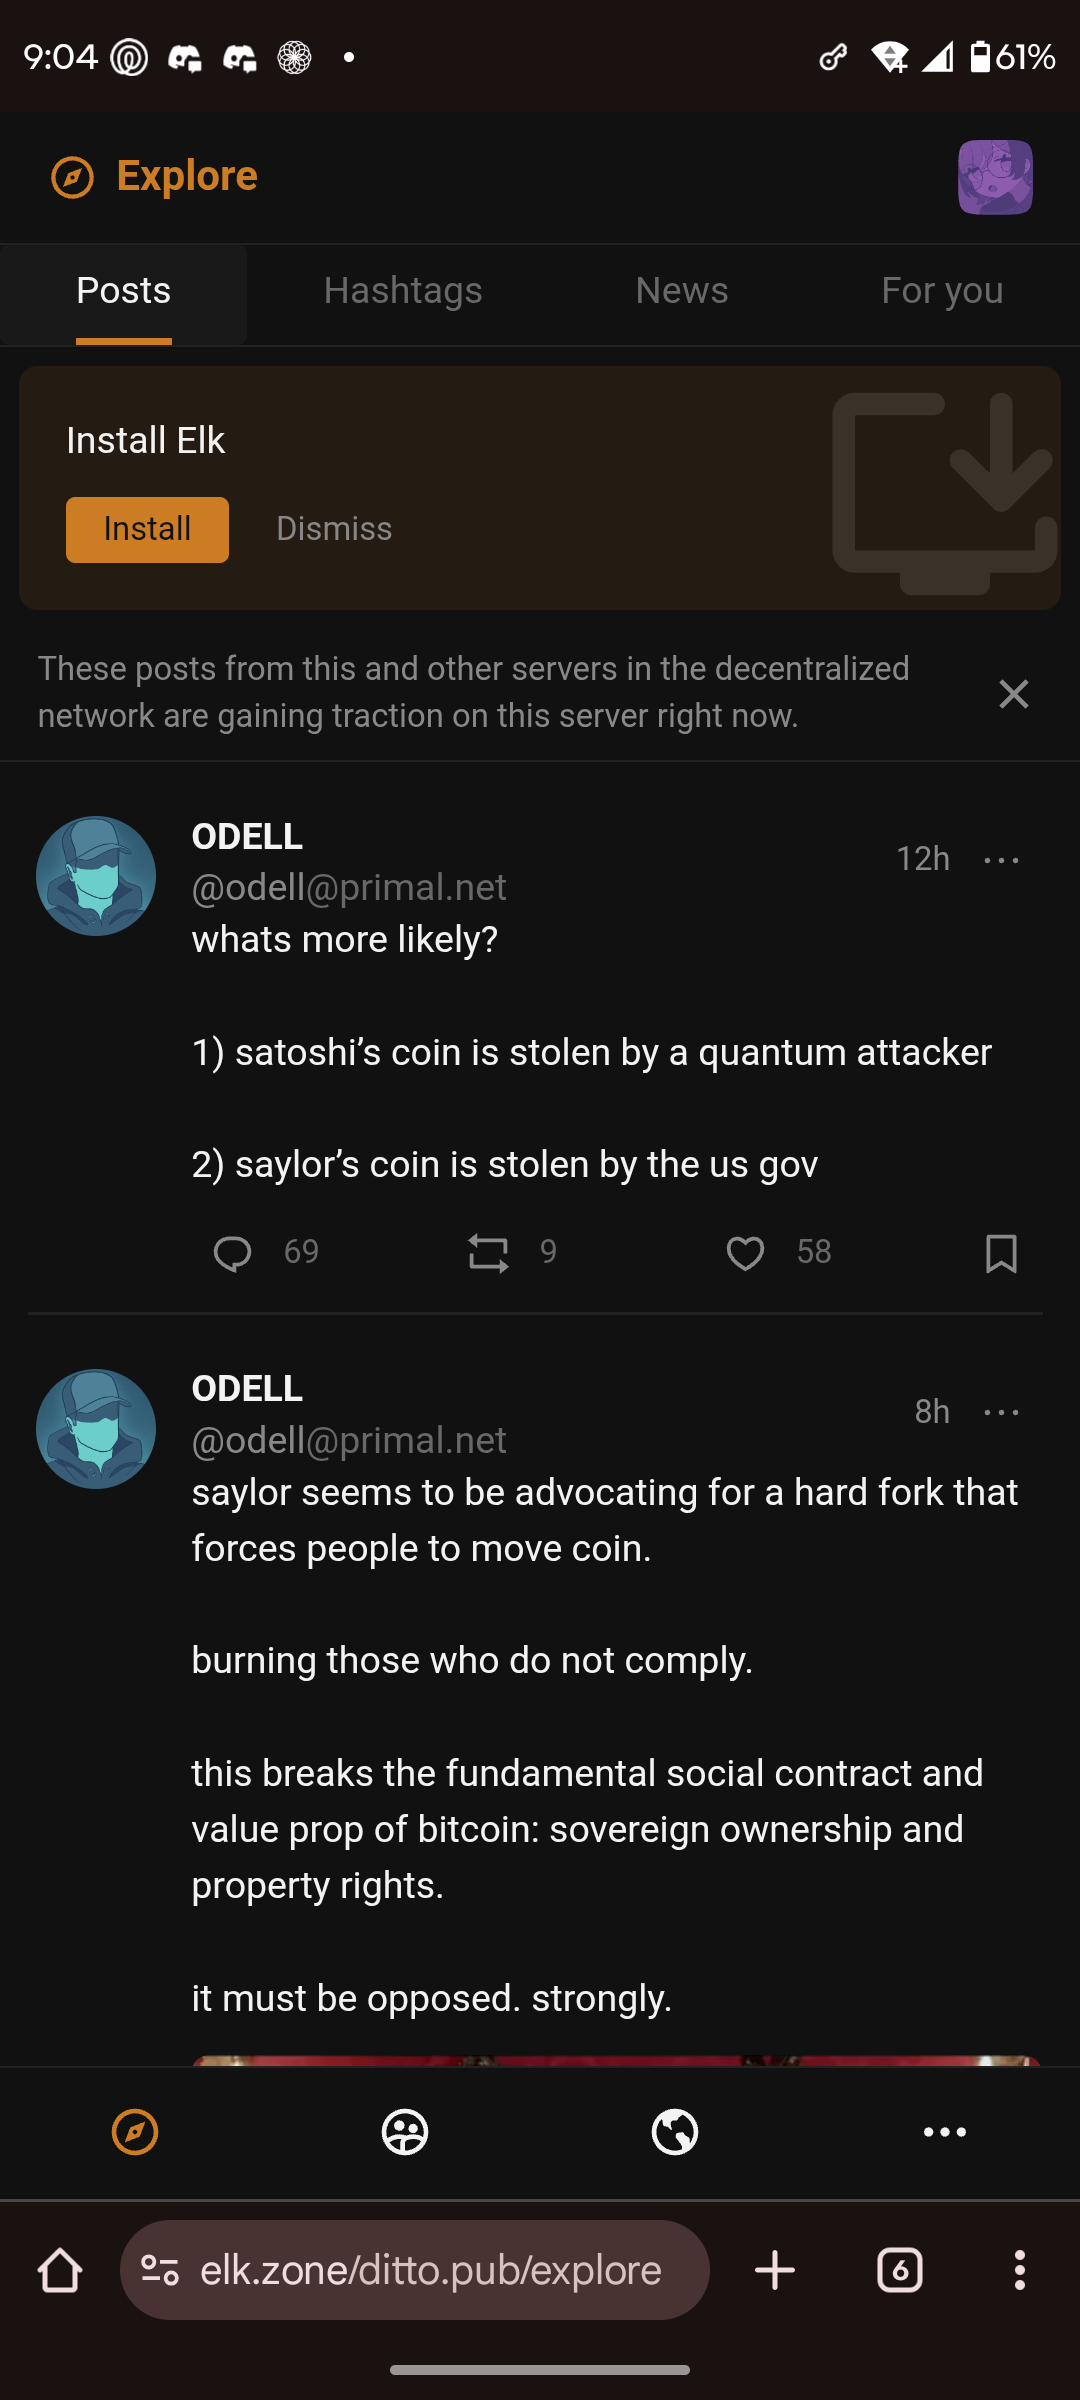
Task: Expand the bottom navigation more menu
Action: click(x=944, y=2132)
